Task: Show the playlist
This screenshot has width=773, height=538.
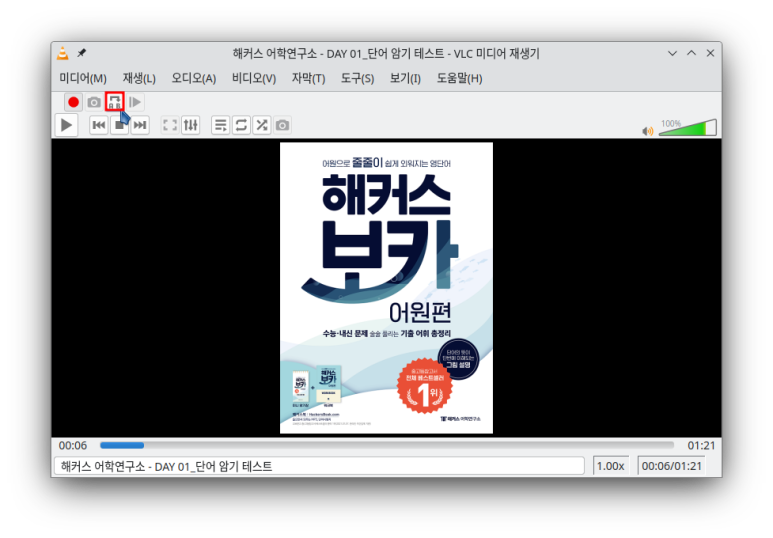Action: click(x=220, y=125)
